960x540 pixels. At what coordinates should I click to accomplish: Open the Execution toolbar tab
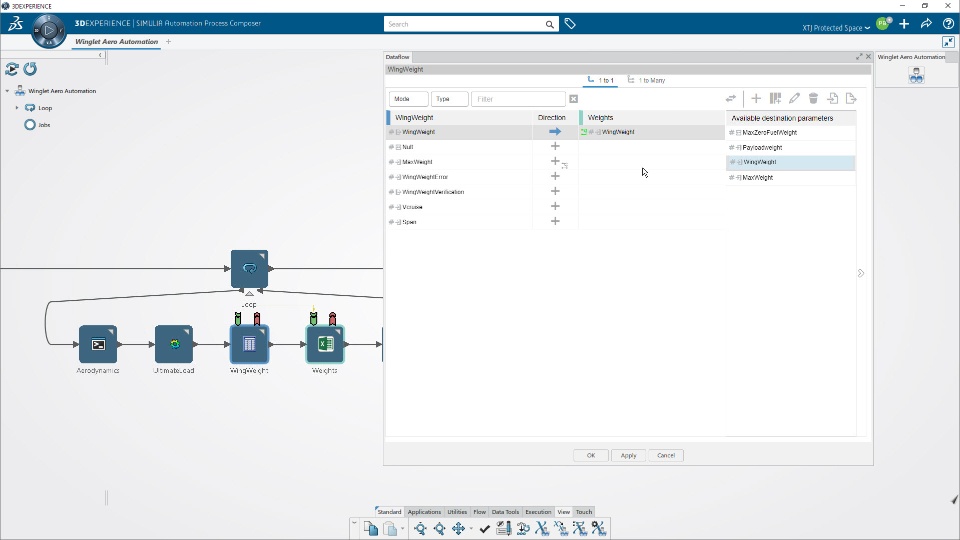tap(538, 512)
